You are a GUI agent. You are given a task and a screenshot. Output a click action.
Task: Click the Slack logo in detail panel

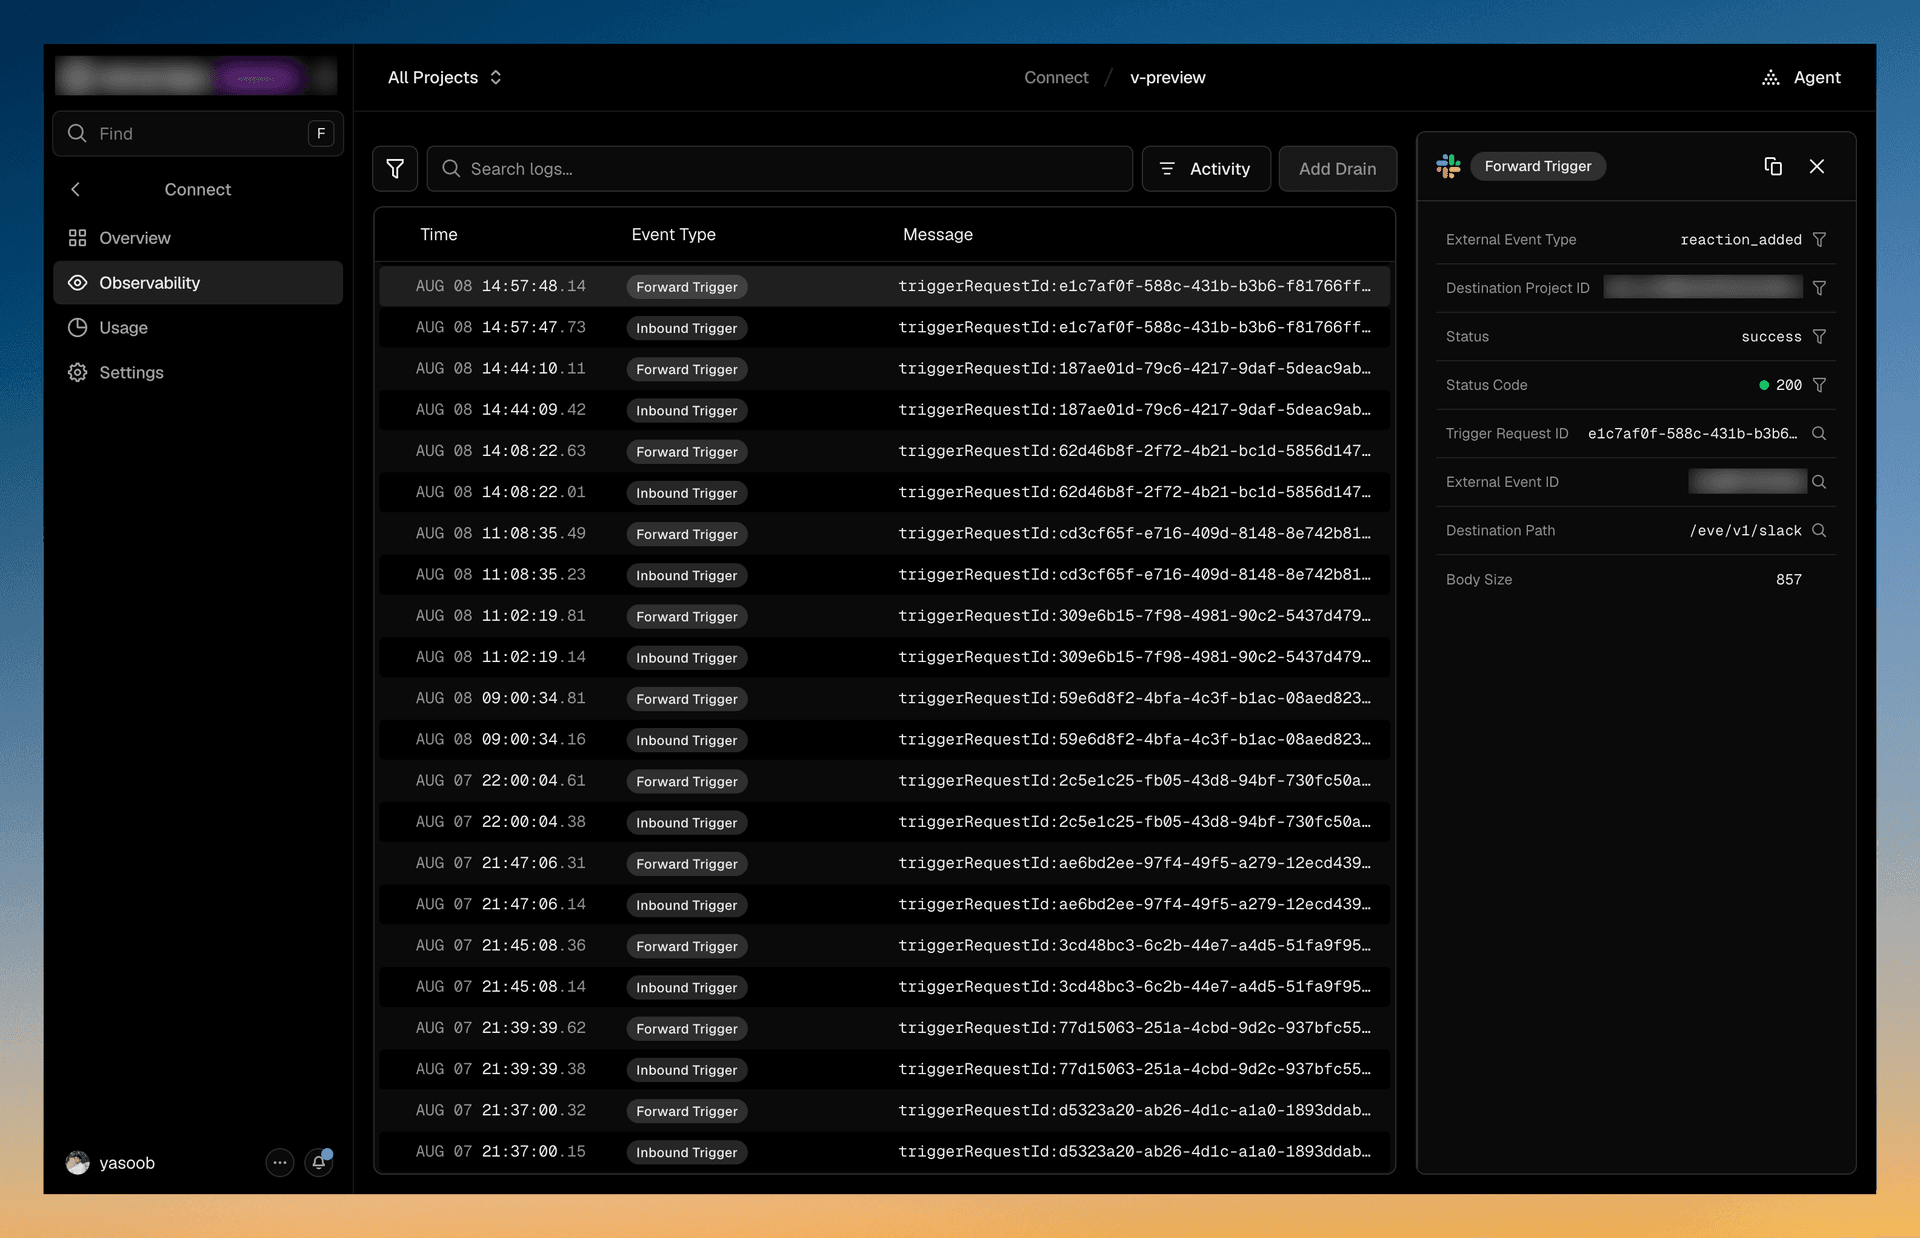coord(1448,166)
